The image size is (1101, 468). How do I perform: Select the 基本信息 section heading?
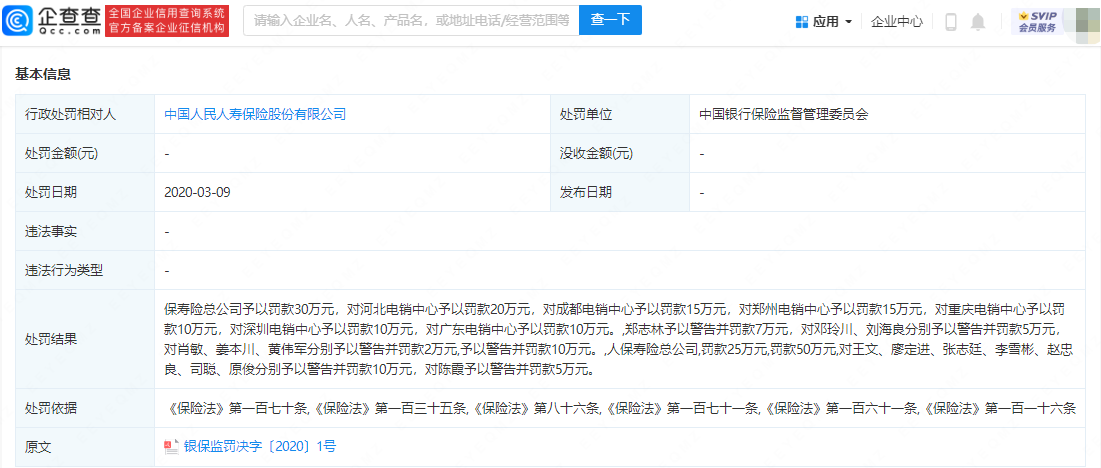[43, 74]
